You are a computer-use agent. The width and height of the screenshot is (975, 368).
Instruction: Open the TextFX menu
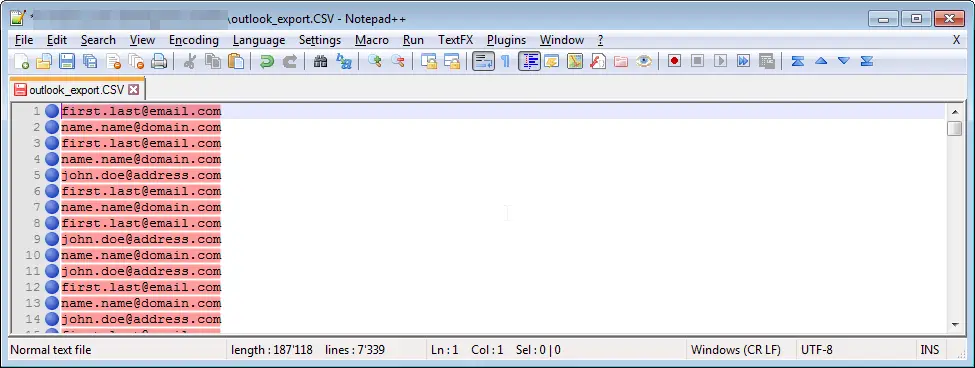pyautogui.click(x=455, y=40)
